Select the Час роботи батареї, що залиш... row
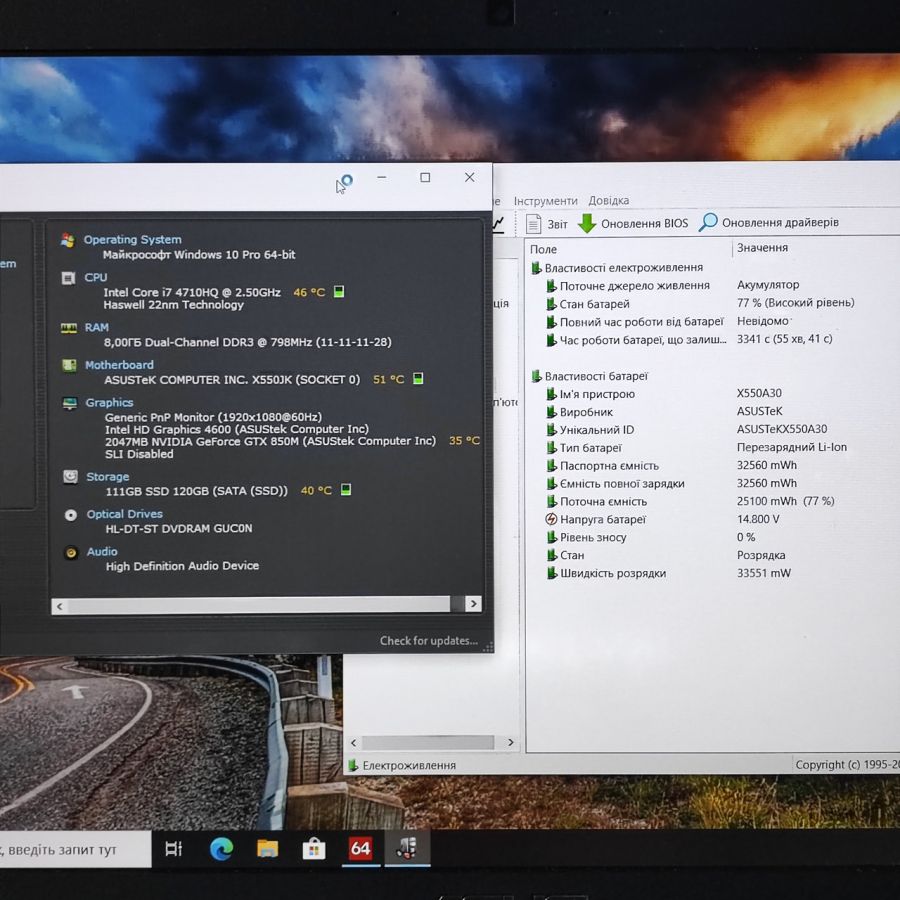The height and width of the screenshot is (900, 900). coord(636,340)
